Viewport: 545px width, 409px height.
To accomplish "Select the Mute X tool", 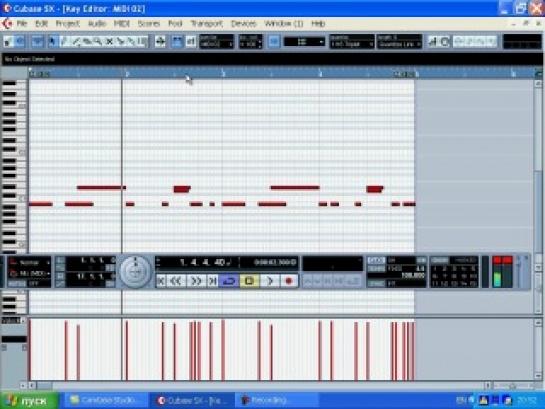I will click(x=109, y=42).
